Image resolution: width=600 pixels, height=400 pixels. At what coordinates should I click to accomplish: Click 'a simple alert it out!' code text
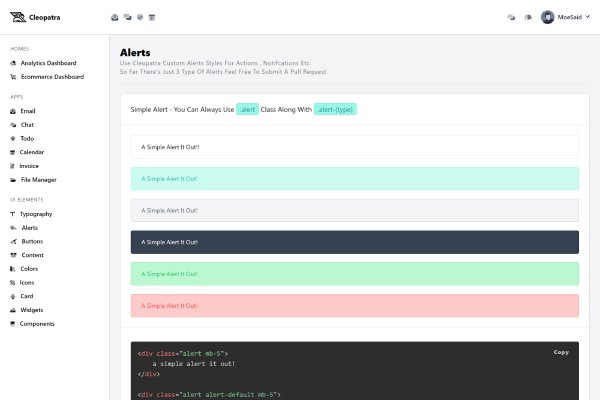(194, 364)
